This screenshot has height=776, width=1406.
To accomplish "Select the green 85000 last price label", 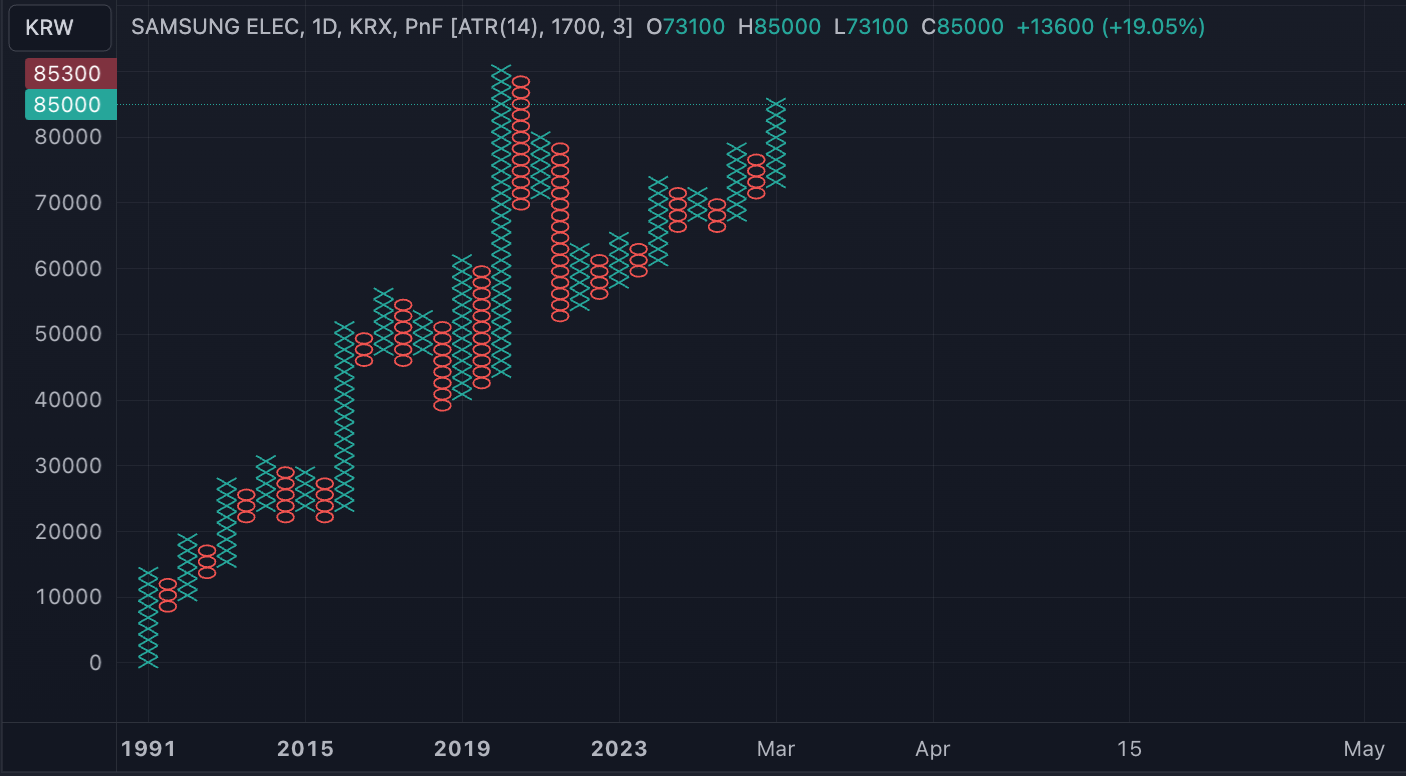I will coord(71,104).
